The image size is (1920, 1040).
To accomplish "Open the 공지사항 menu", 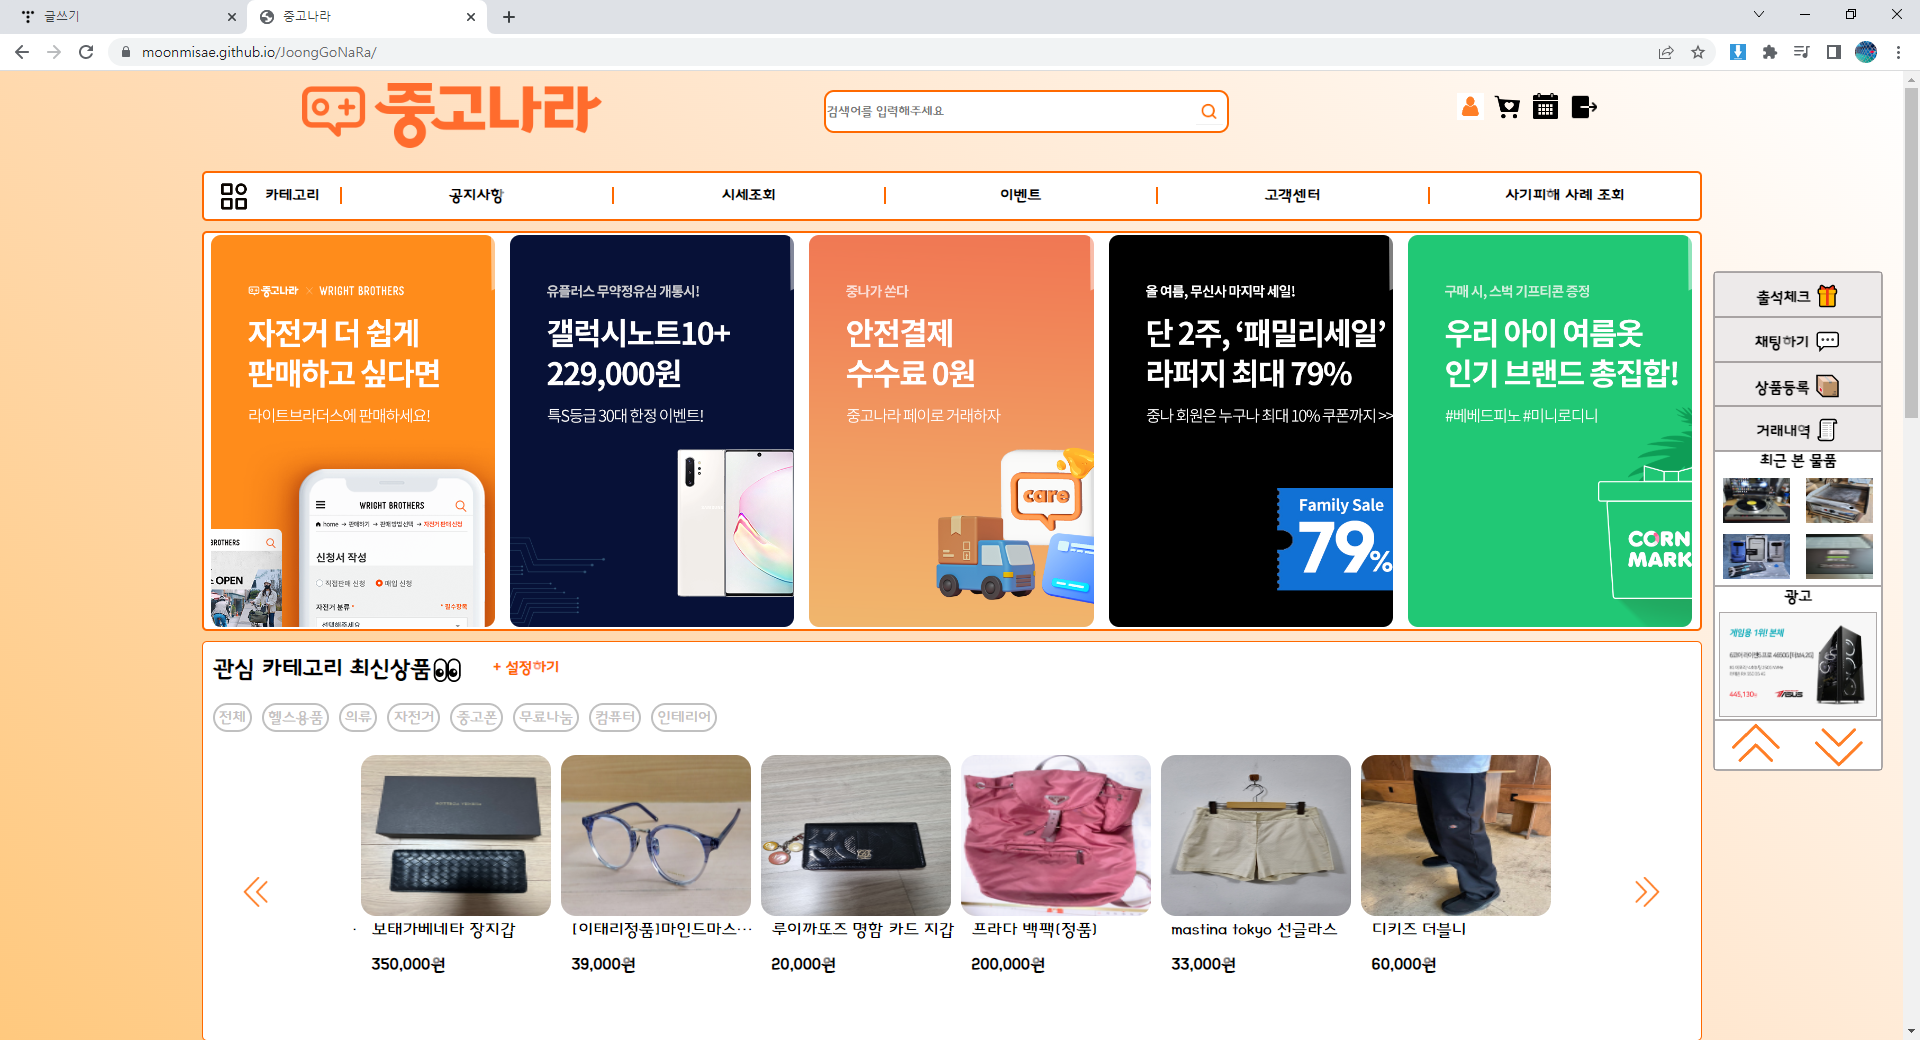I will point(476,195).
